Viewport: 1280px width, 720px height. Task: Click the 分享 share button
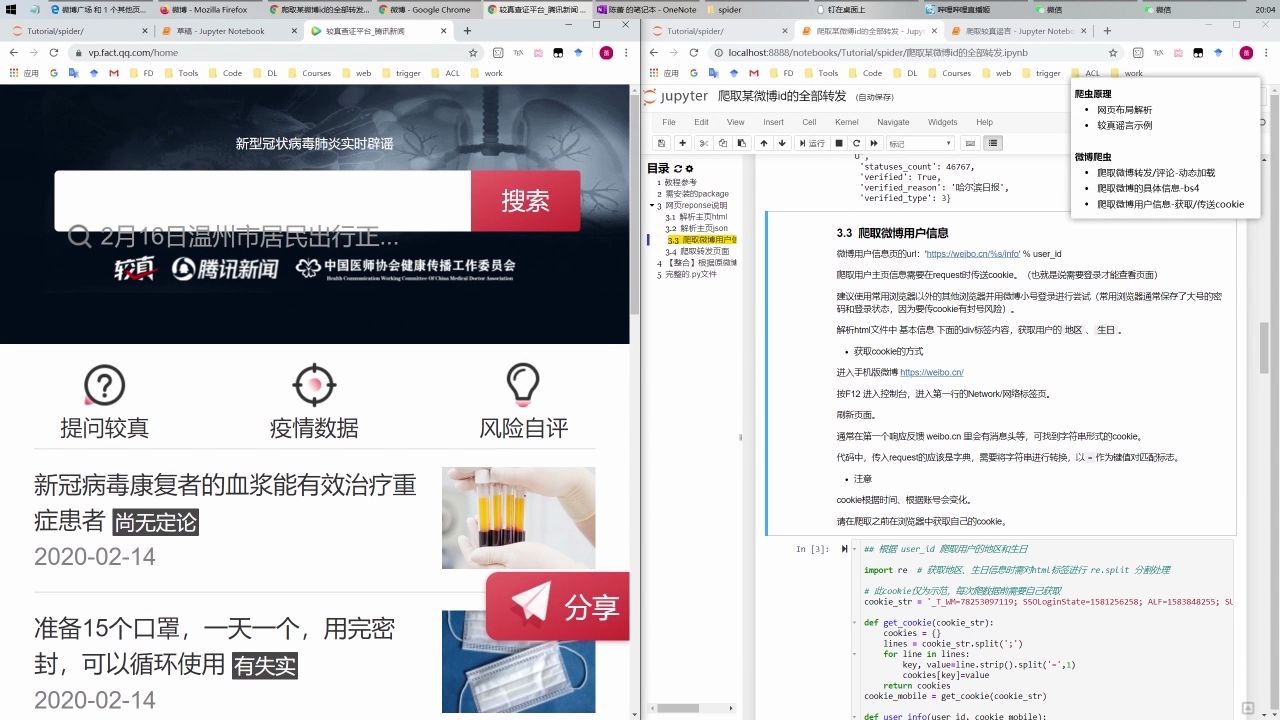click(x=558, y=606)
